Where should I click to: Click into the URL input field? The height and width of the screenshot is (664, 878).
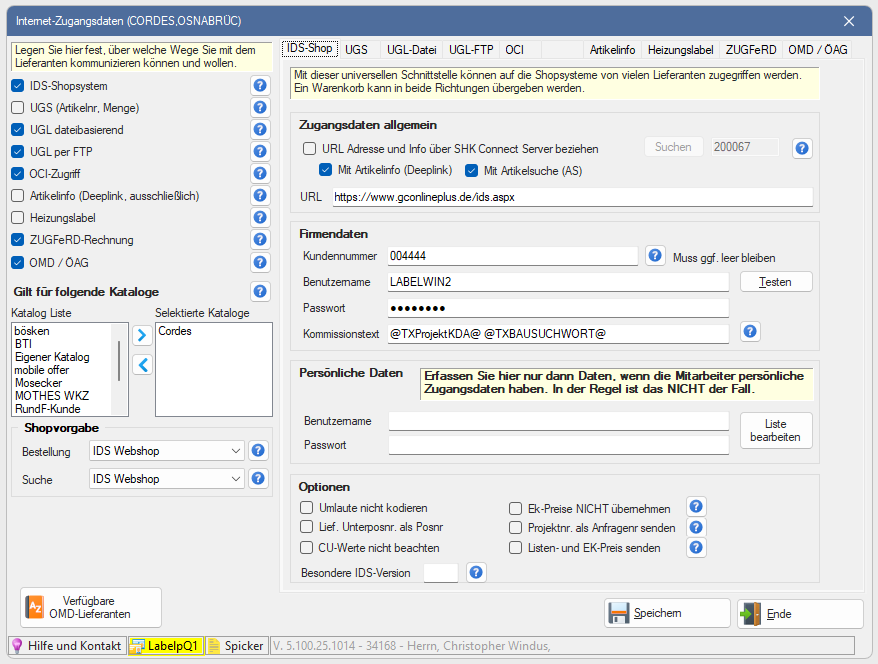572,198
